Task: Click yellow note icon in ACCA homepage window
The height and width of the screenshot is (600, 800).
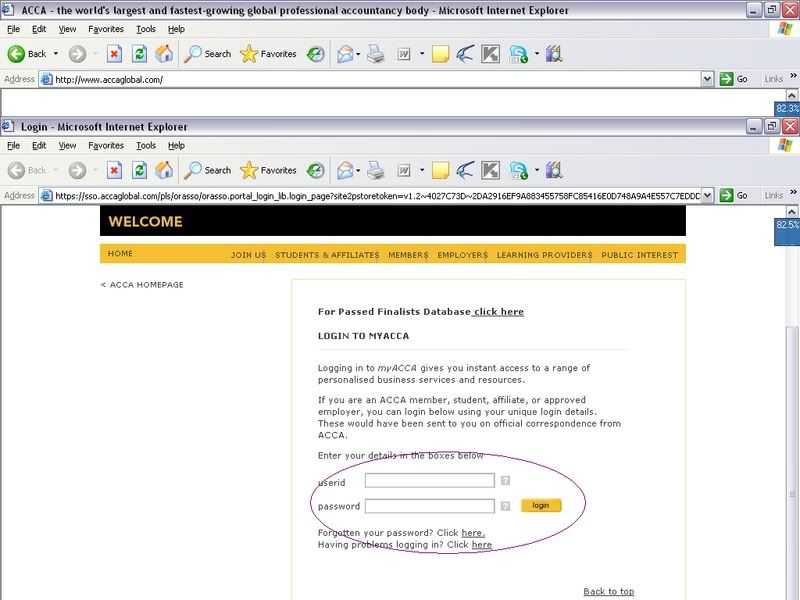Action: click(440, 54)
